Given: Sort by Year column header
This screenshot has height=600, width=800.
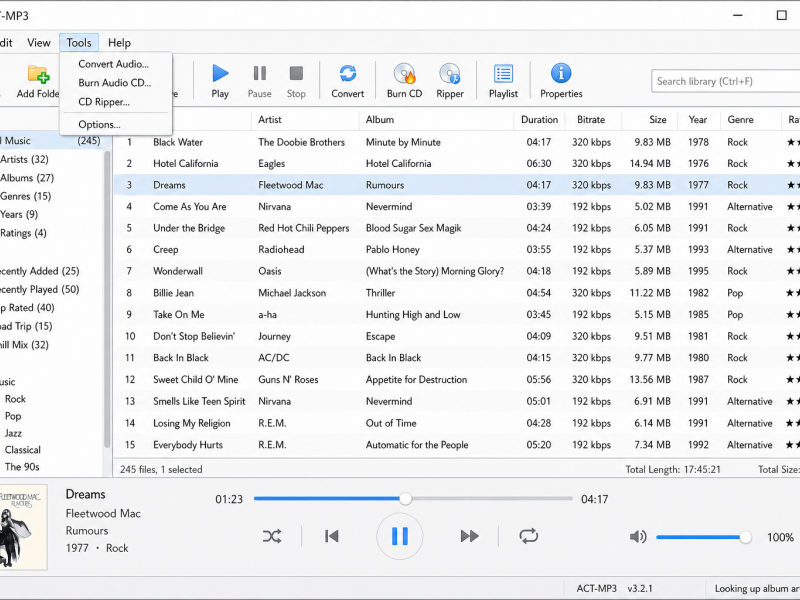Looking at the screenshot, I should [x=697, y=120].
